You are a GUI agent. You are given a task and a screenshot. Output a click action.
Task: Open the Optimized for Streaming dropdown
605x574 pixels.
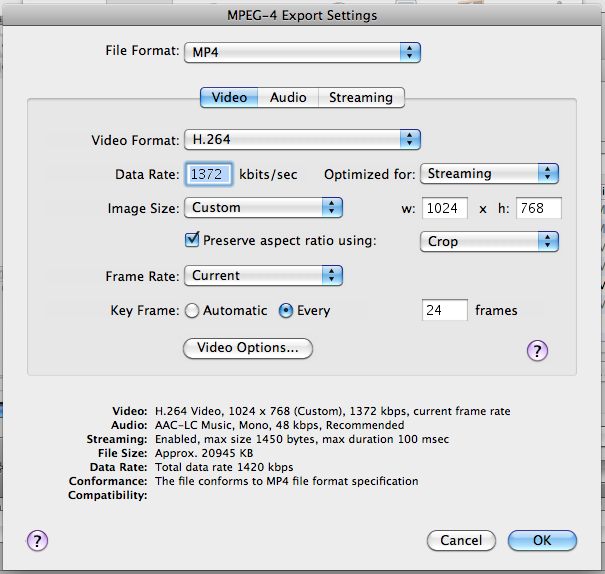(489, 174)
